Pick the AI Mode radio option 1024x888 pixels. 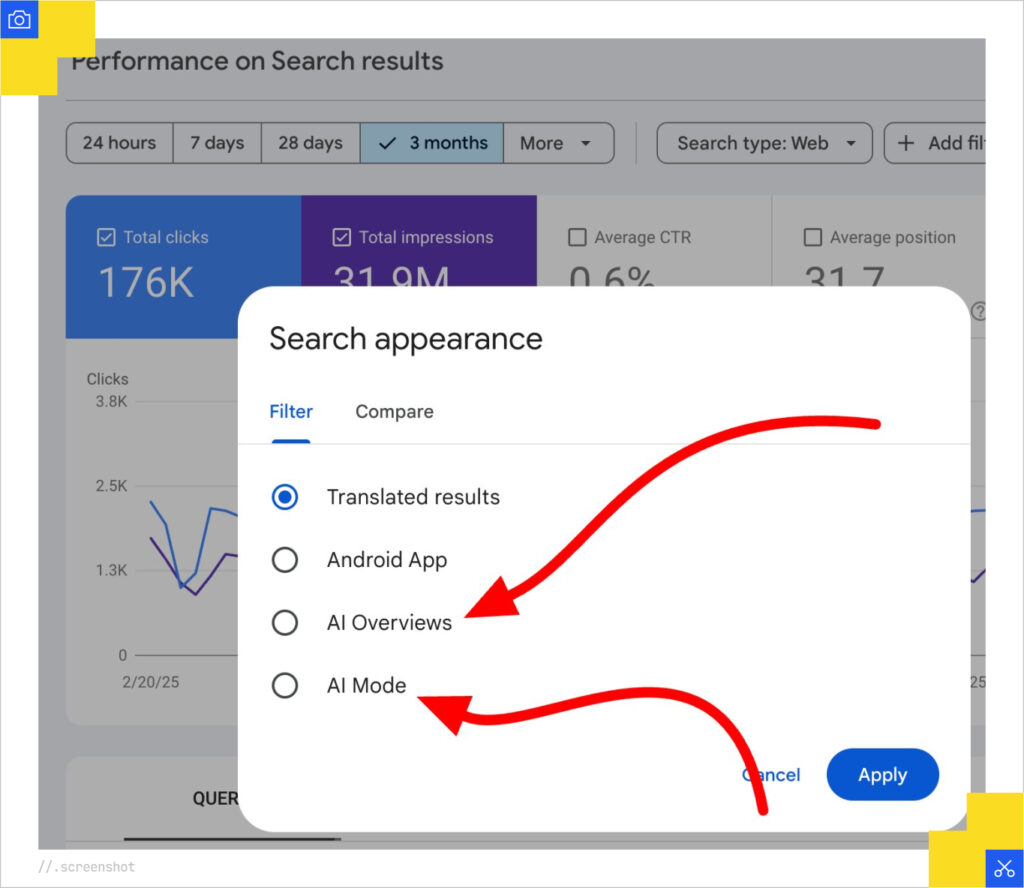click(285, 686)
